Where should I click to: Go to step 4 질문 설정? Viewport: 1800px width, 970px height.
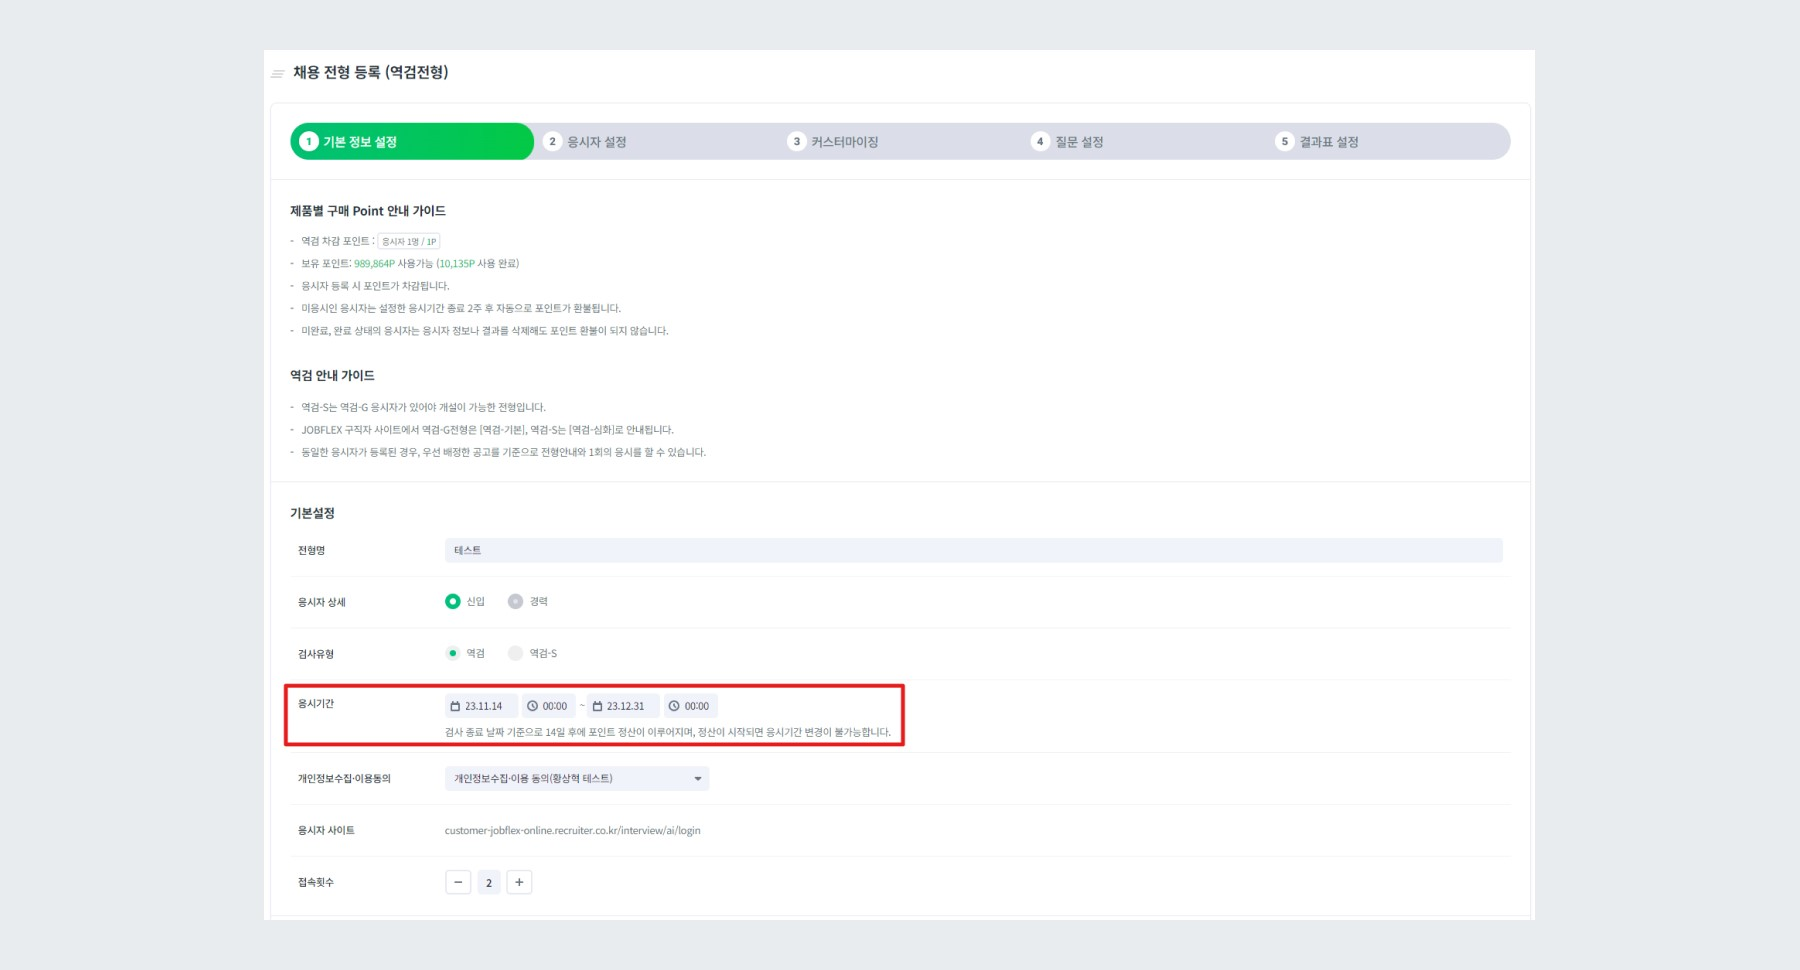[x=1068, y=142]
